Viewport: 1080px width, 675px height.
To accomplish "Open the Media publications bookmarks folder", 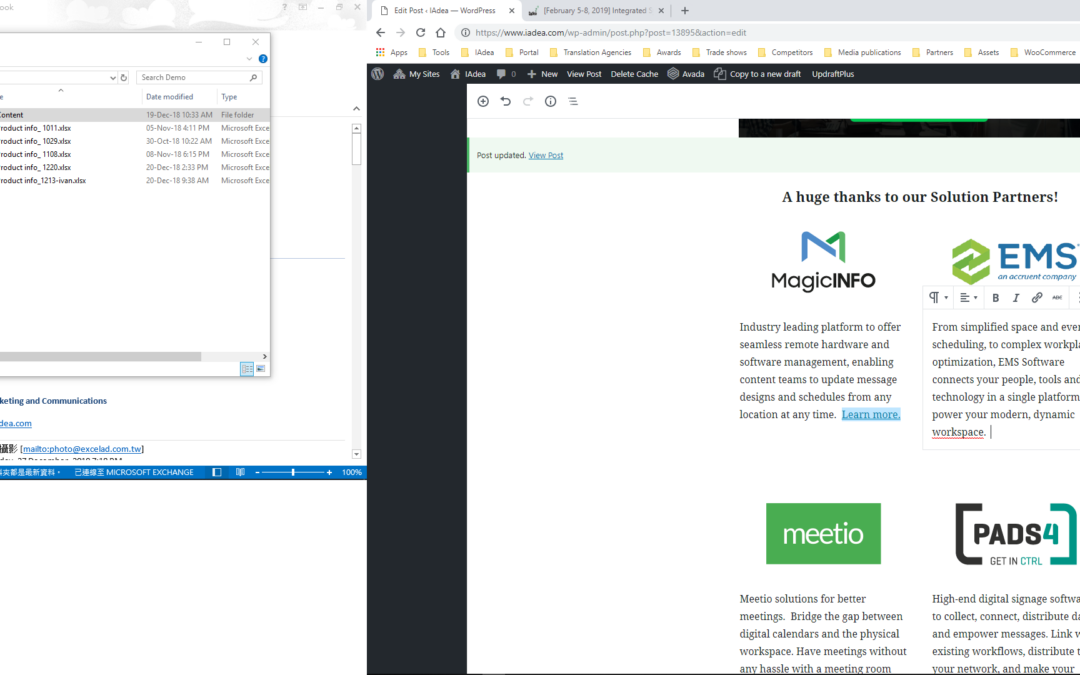I will click(x=862, y=52).
